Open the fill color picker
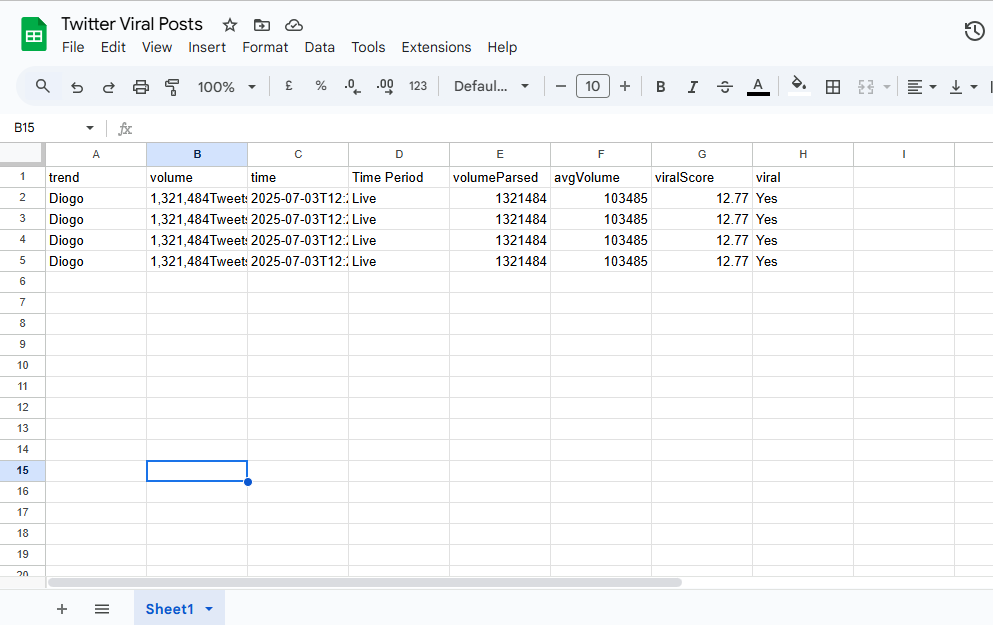This screenshot has height=625, width=993. 799,86
